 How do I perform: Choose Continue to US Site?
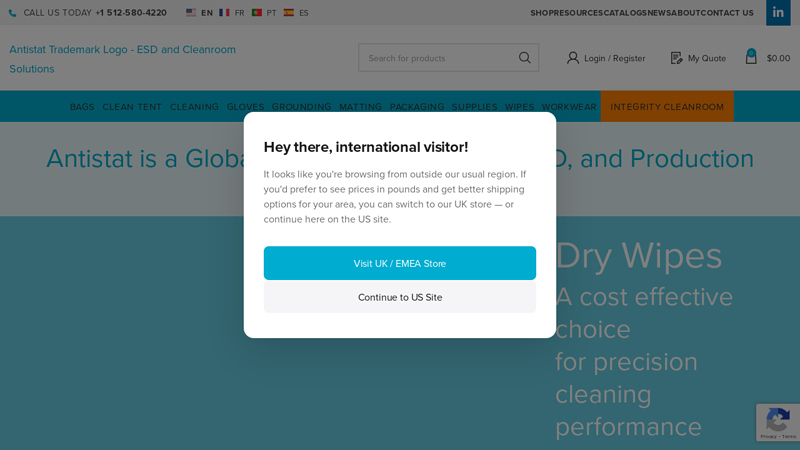pyautogui.click(x=400, y=297)
